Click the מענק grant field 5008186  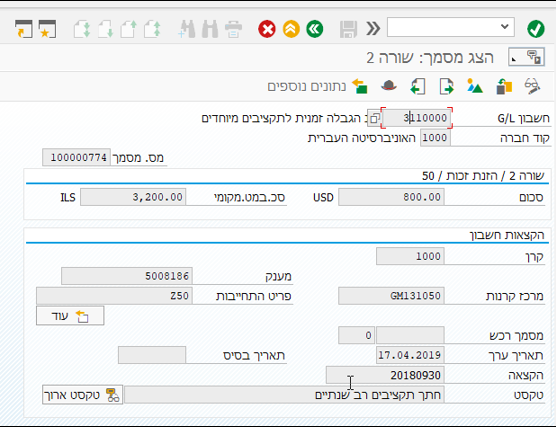pyautogui.click(x=127, y=276)
